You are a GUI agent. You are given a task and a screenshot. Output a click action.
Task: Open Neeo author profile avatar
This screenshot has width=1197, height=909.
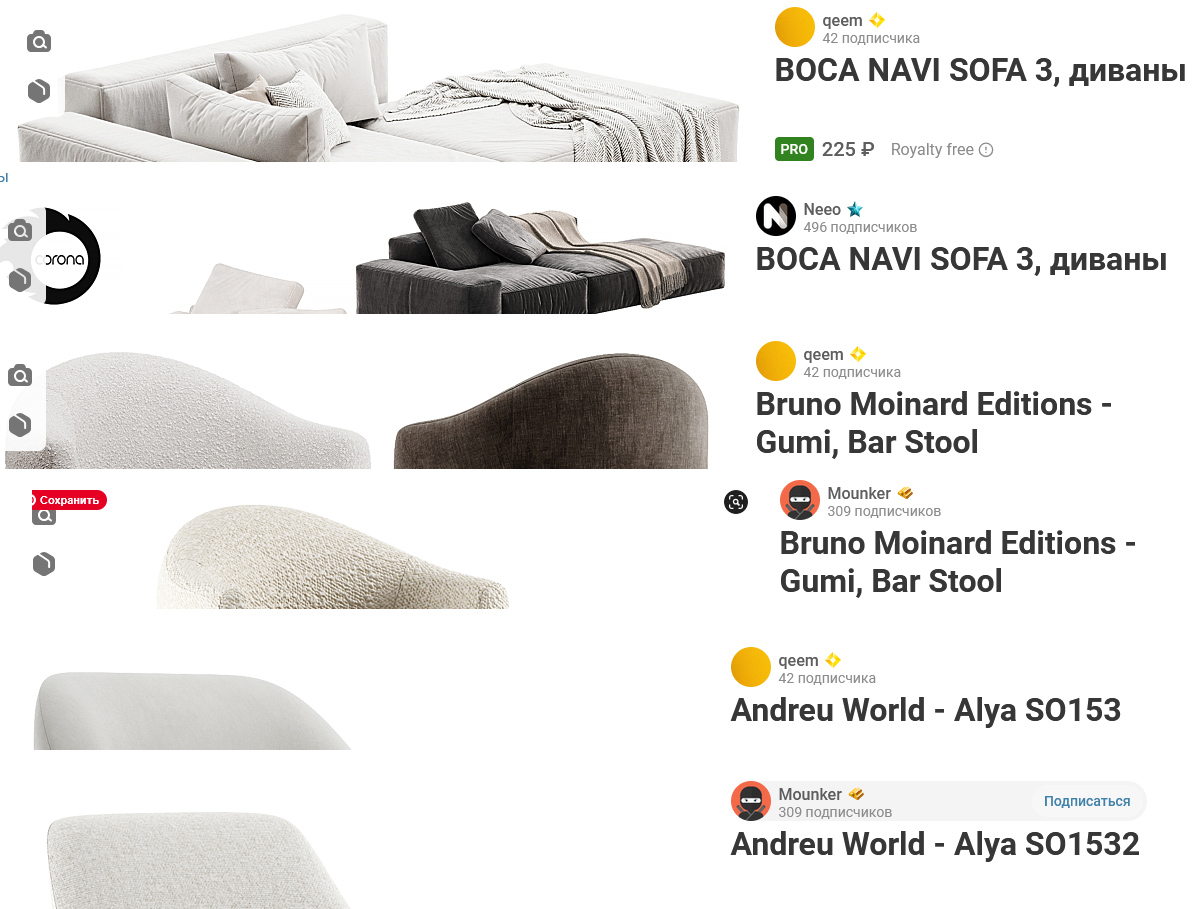tap(776, 216)
